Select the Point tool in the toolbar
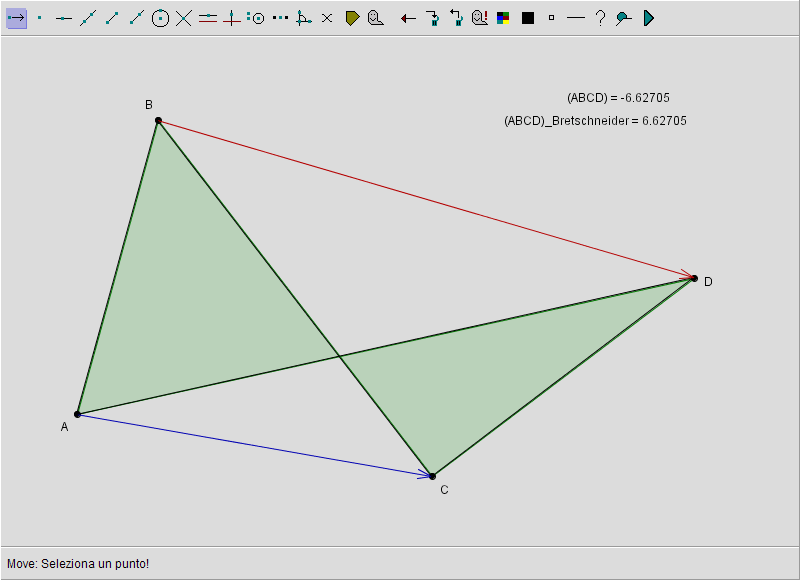The width and height of the screenshot is (800, 580). (40, 18)
